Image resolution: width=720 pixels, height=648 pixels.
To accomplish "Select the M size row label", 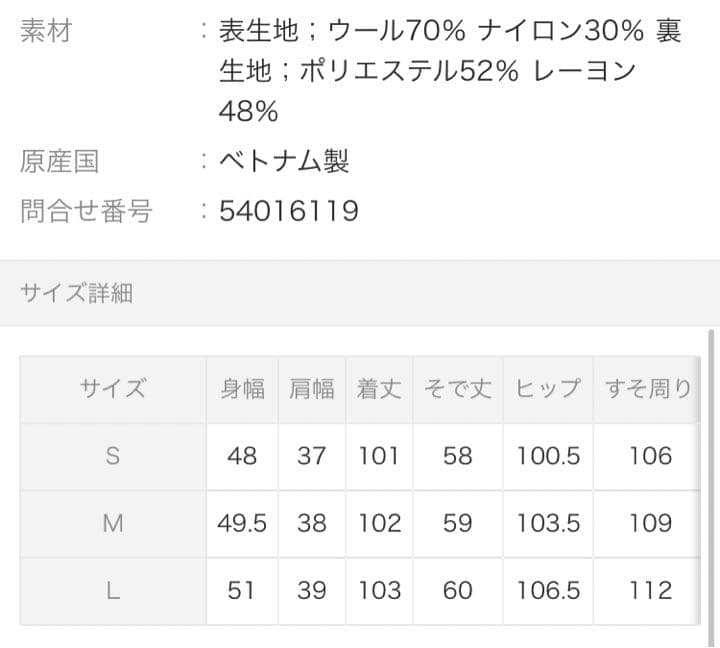I will (x=113, y=523).
